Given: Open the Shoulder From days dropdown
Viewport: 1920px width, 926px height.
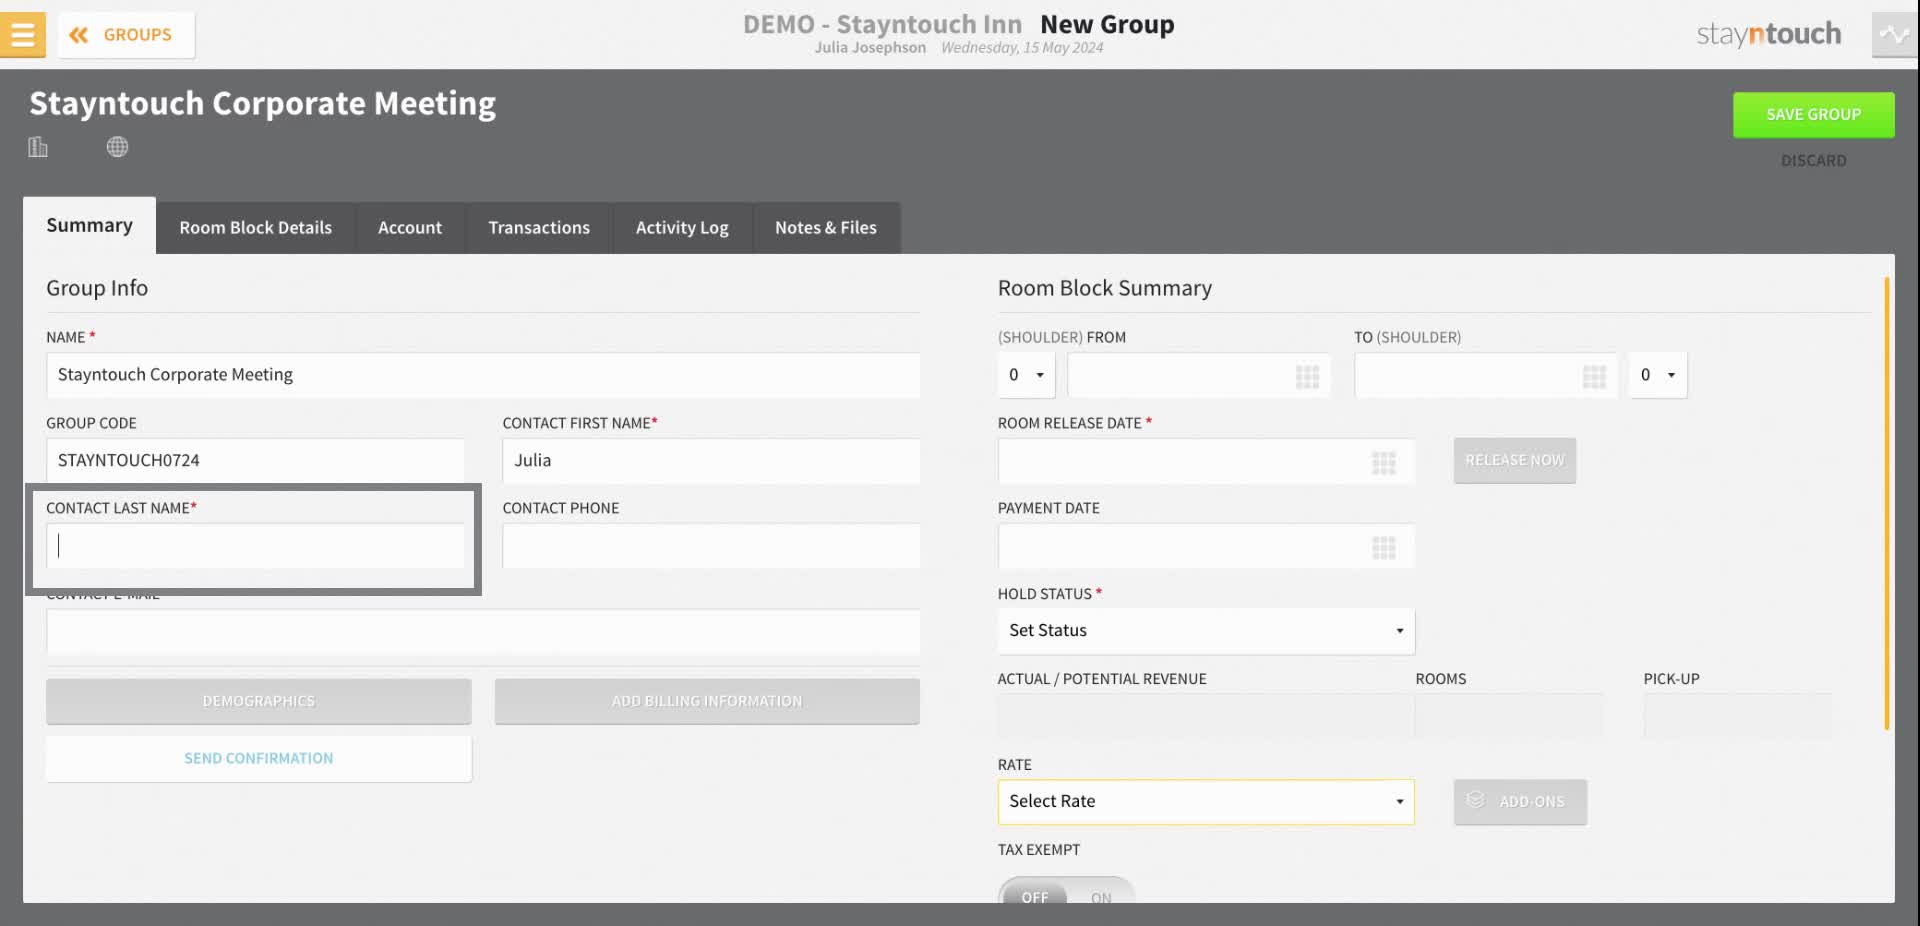Looking at the screenshot, I should [1026, 375].
